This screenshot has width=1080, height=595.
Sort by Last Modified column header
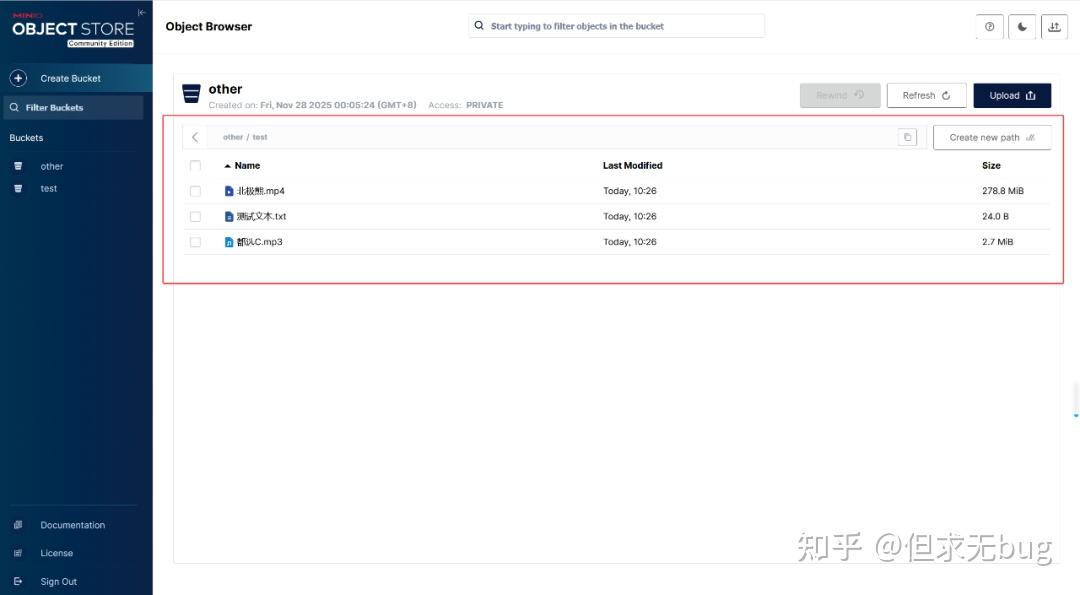coord(632,165)
